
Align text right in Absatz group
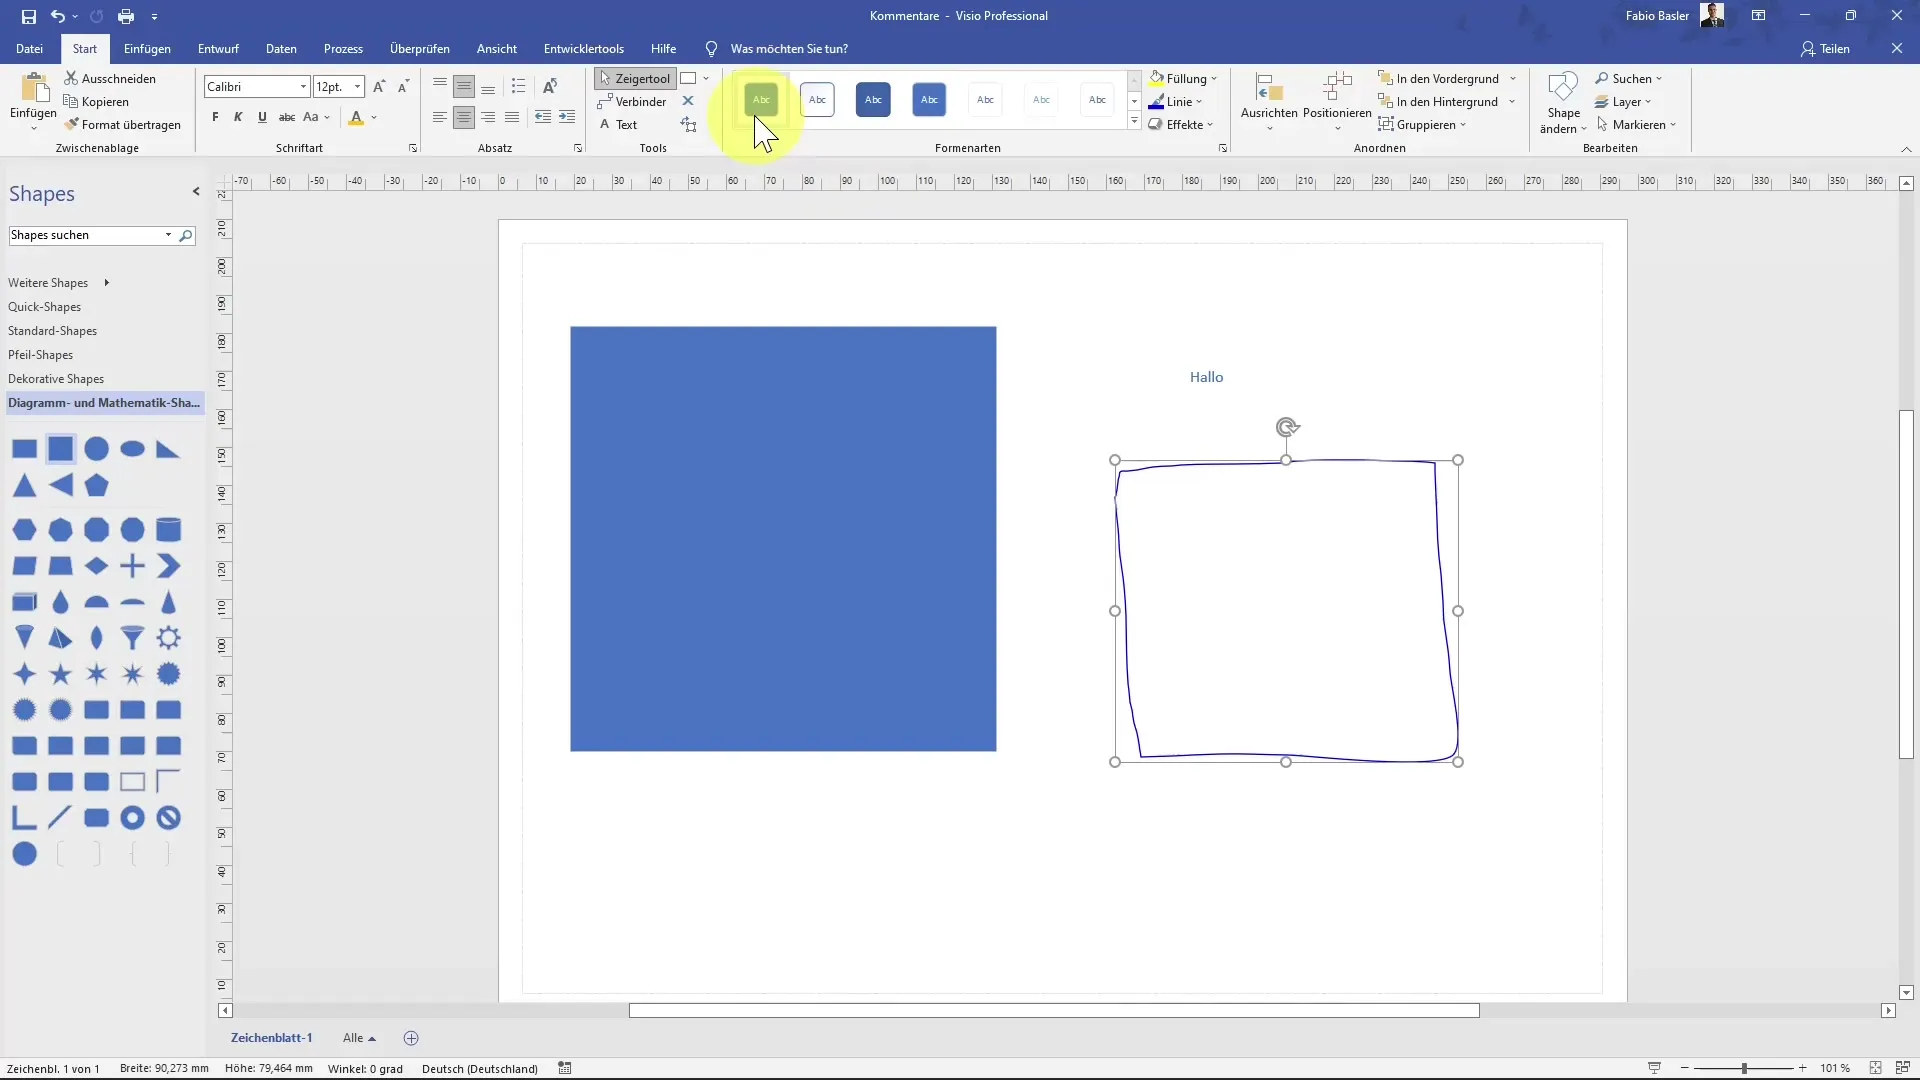(488, 117)
